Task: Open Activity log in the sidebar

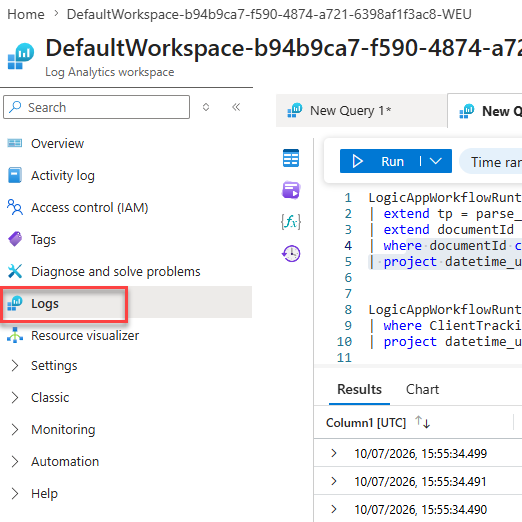Action: point(63,175)
